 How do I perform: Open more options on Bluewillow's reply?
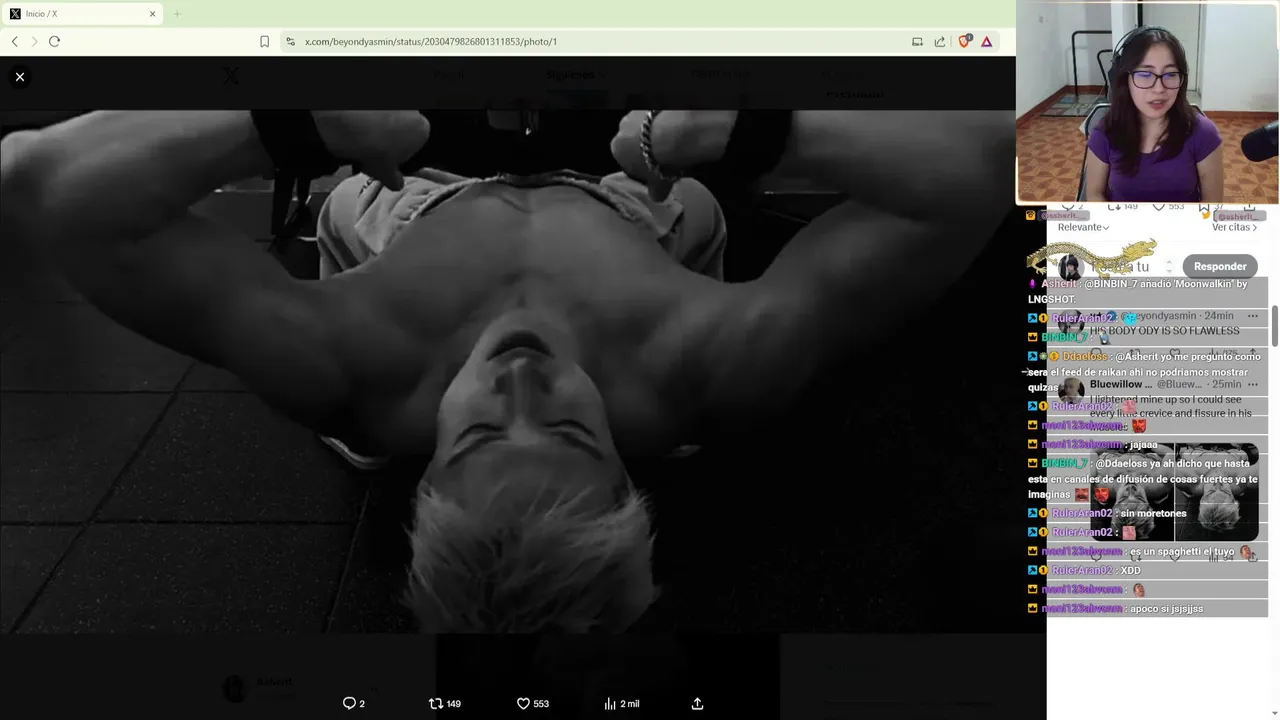coord(1252,384)
